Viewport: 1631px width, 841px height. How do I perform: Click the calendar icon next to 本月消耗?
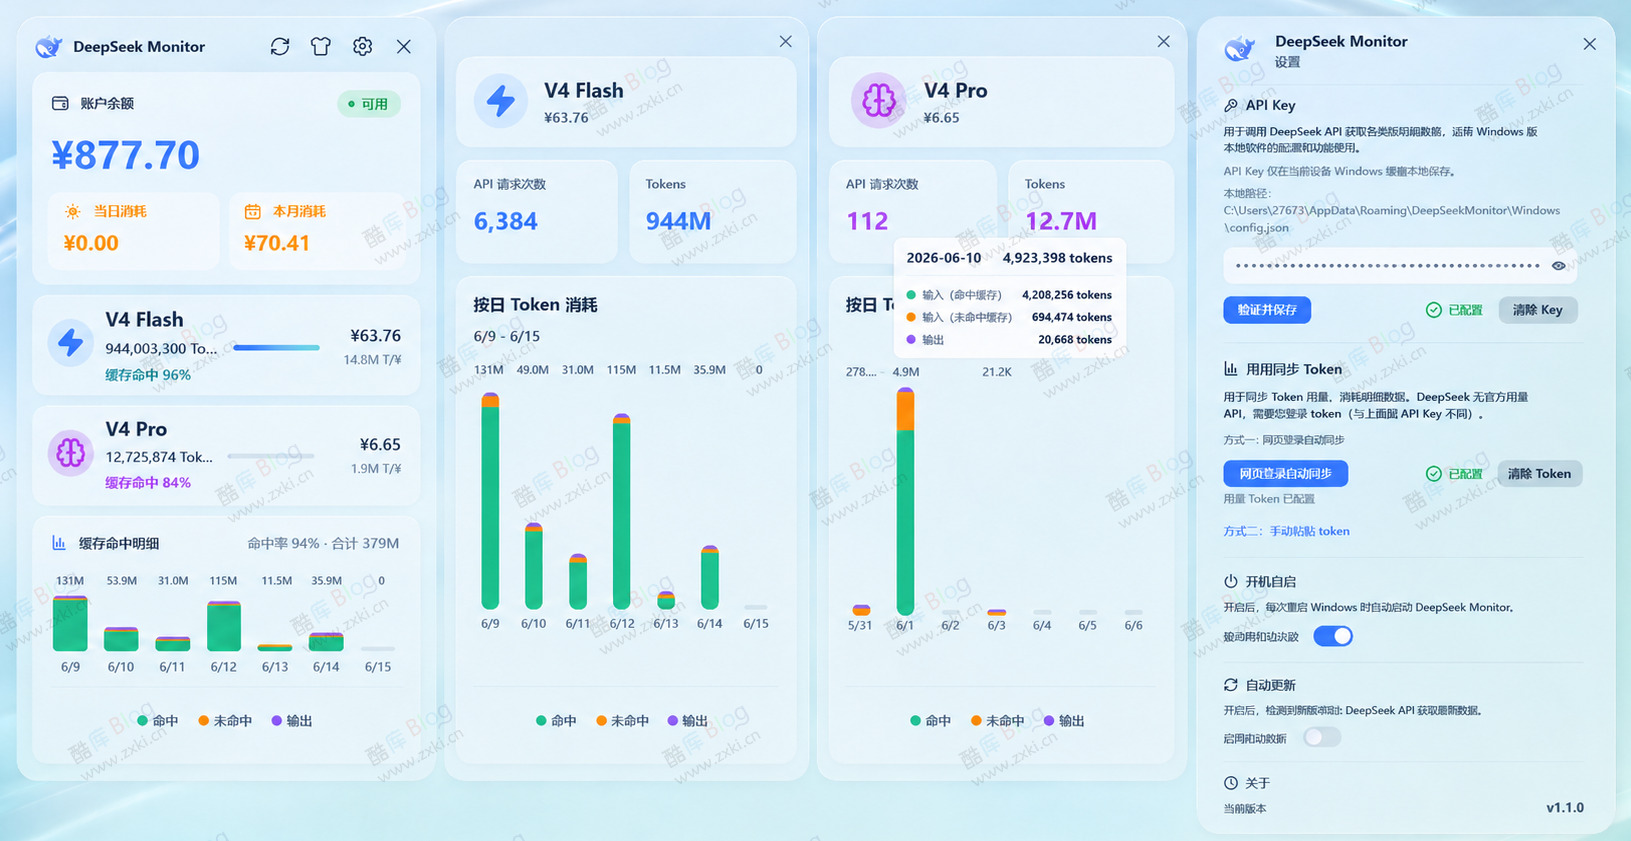(x=253, y=212)
